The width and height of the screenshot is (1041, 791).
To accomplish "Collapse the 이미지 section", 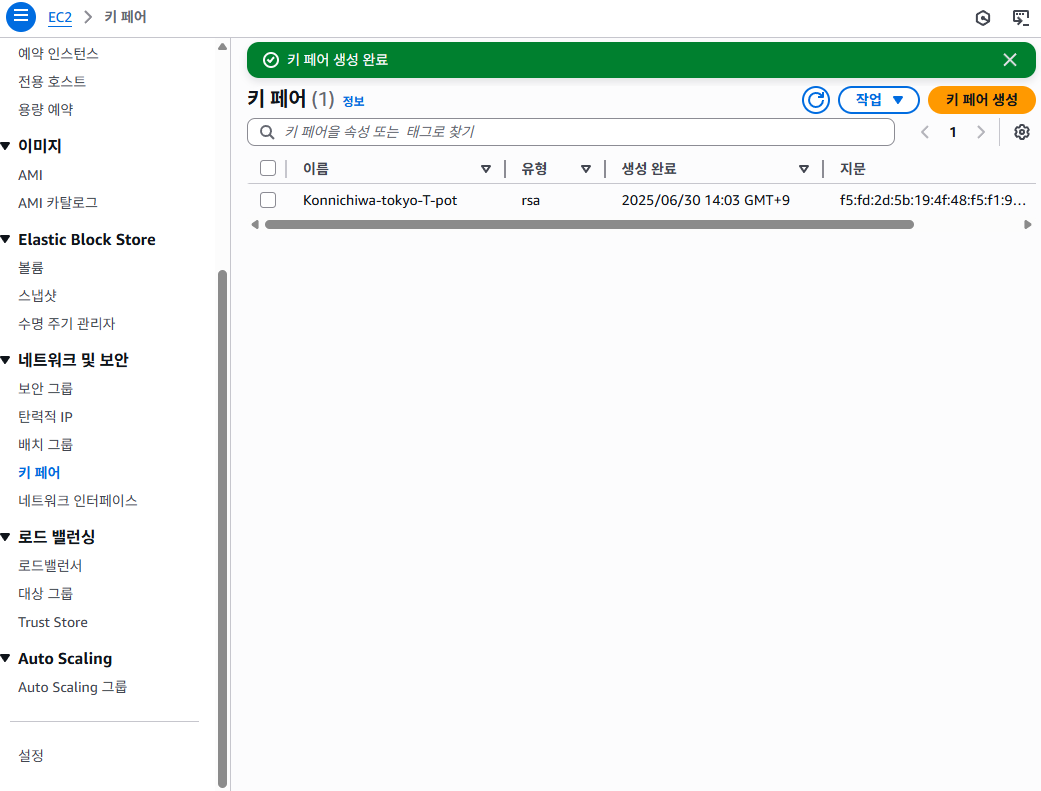I will tap(6, 145).
